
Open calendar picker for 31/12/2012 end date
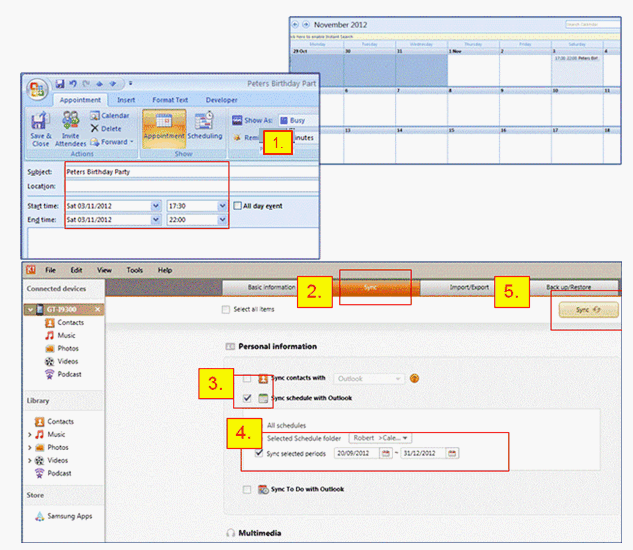pos(452,453)
